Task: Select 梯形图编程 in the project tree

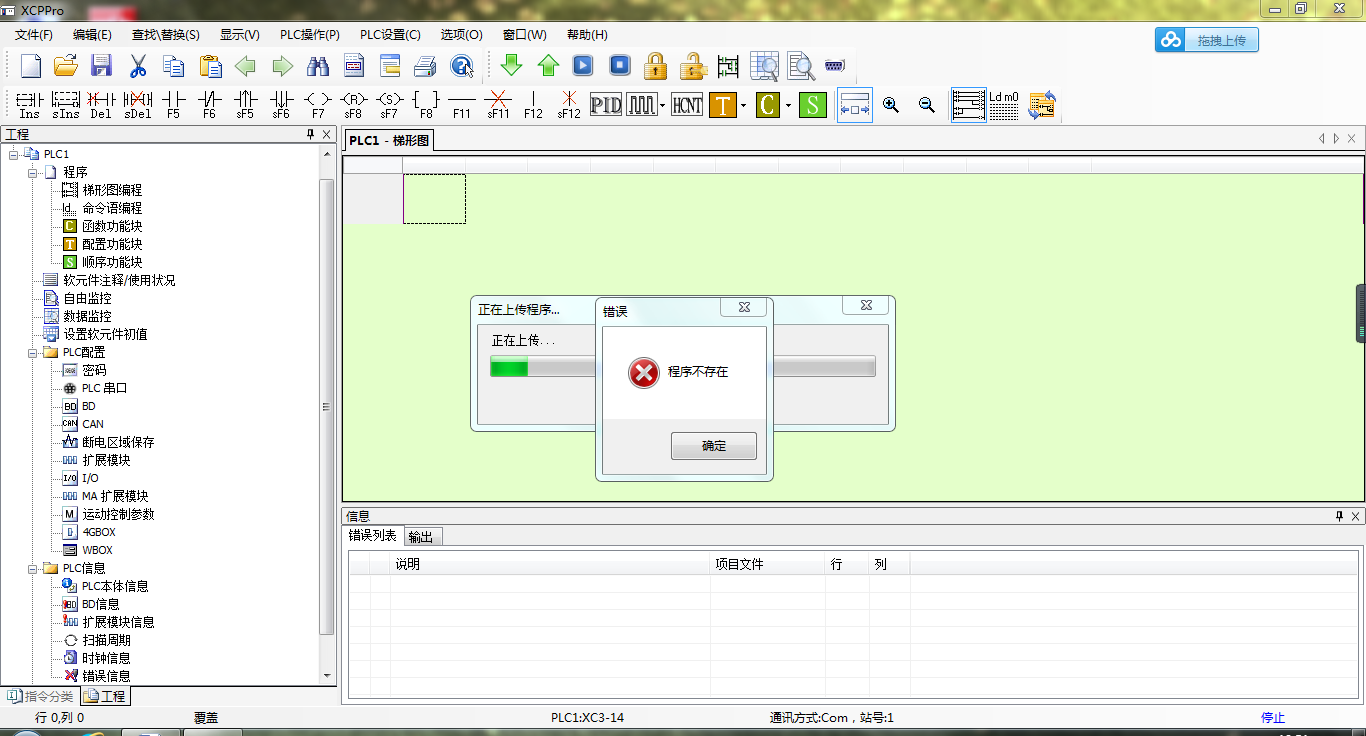Action: (112, 190)
